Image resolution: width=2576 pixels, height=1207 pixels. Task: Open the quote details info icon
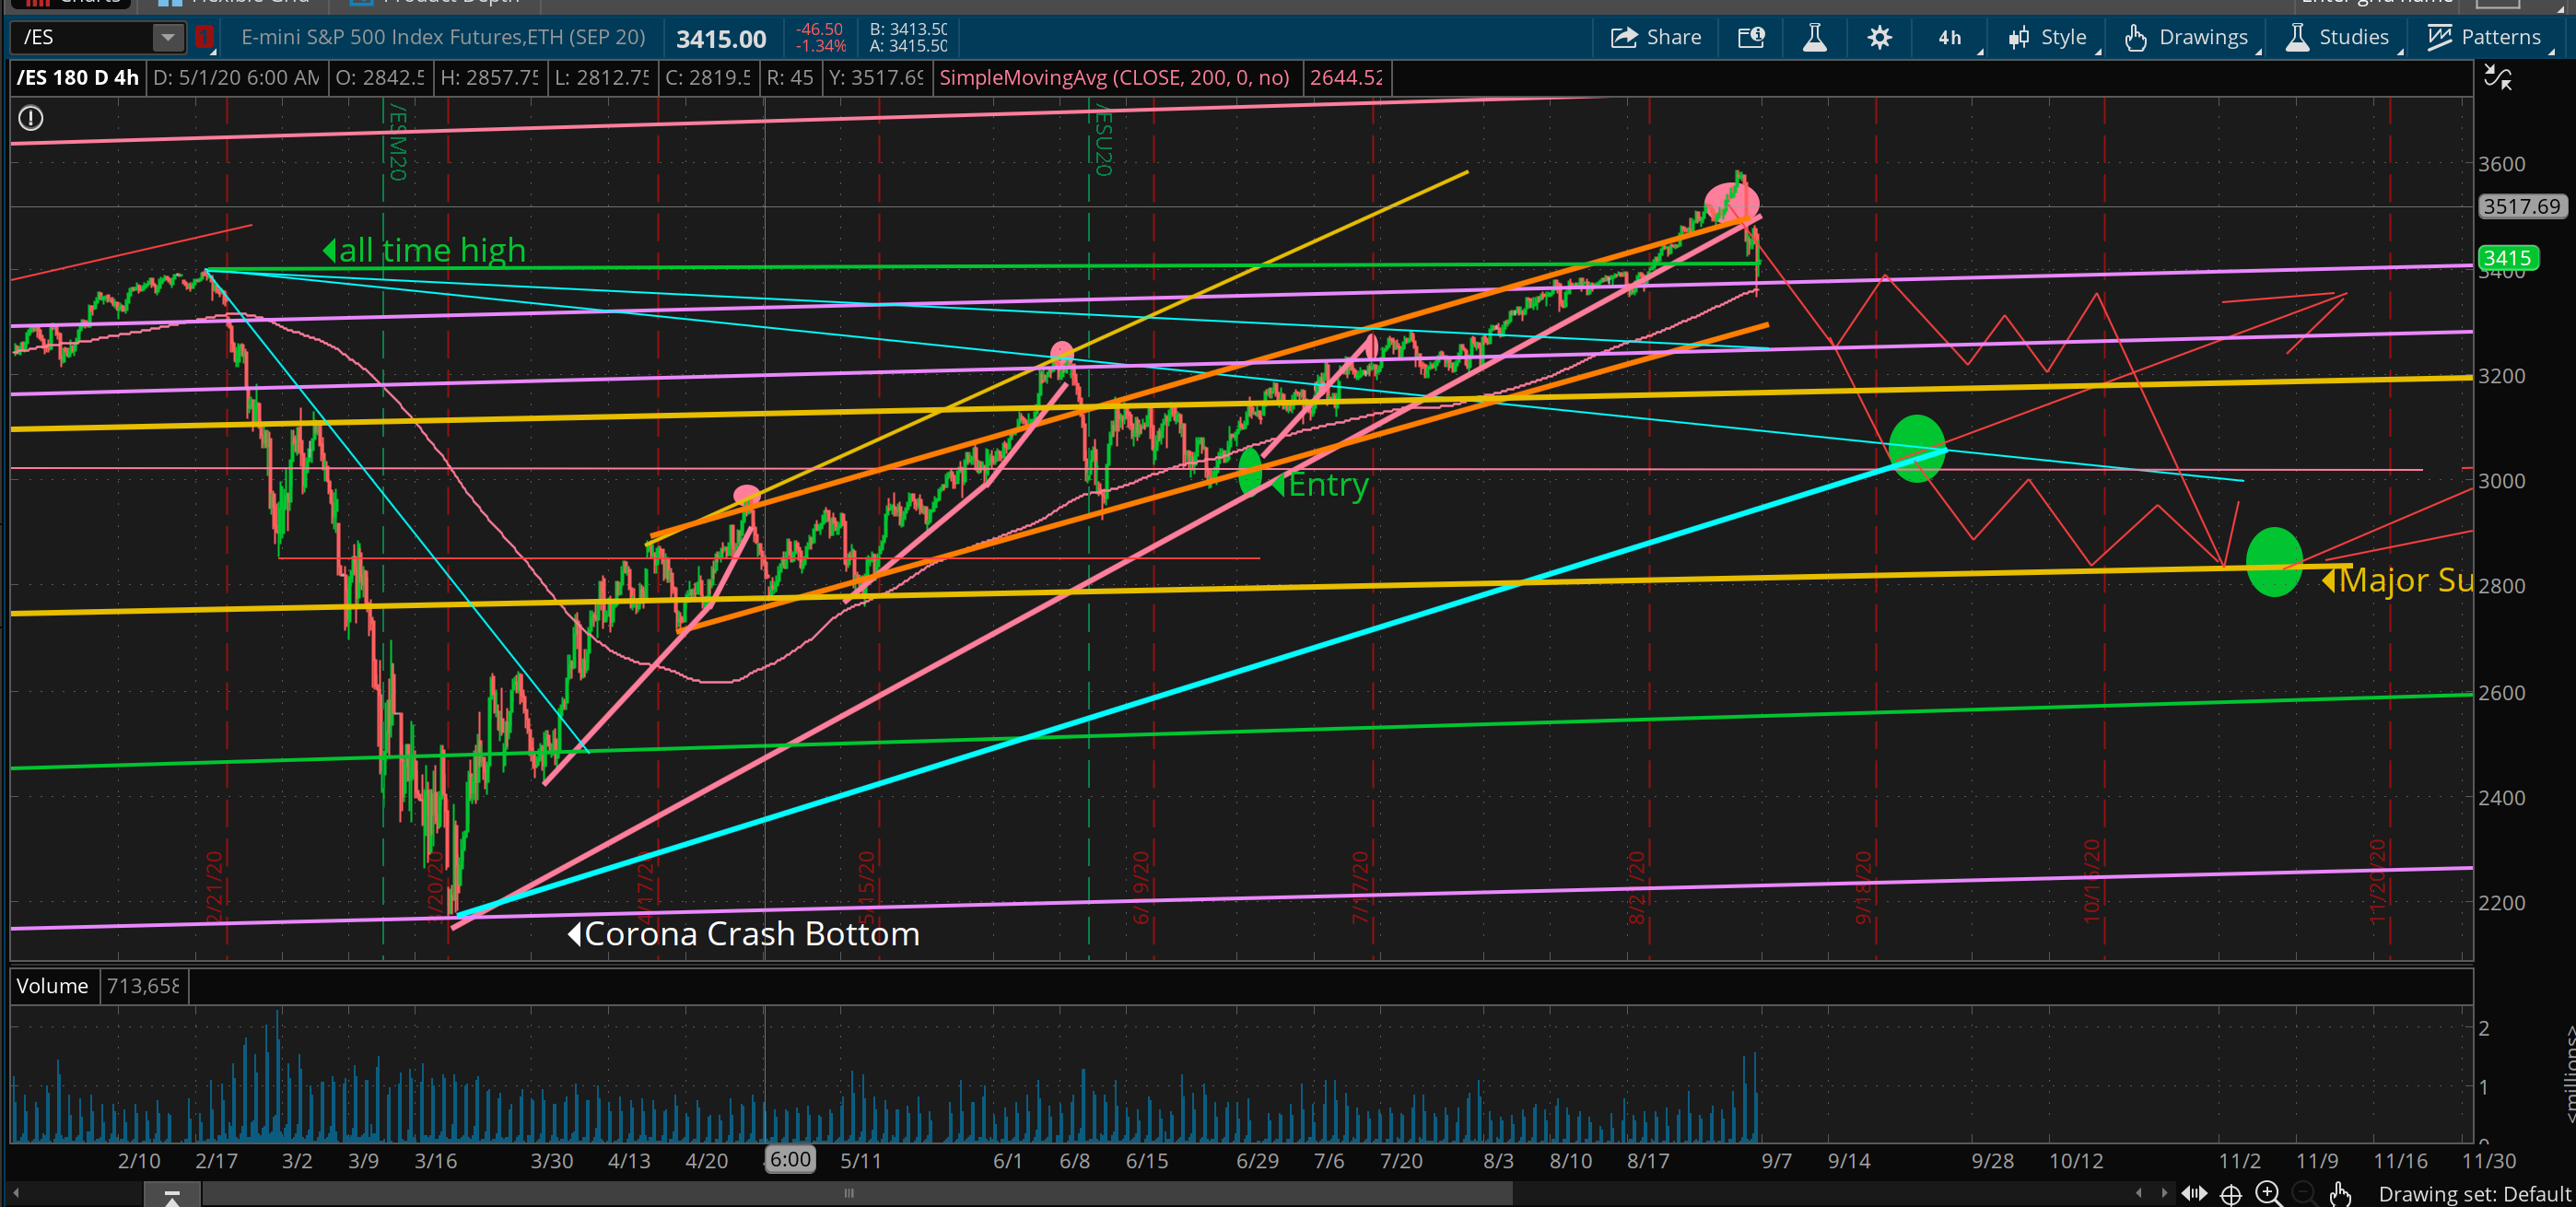(1752, 37)
